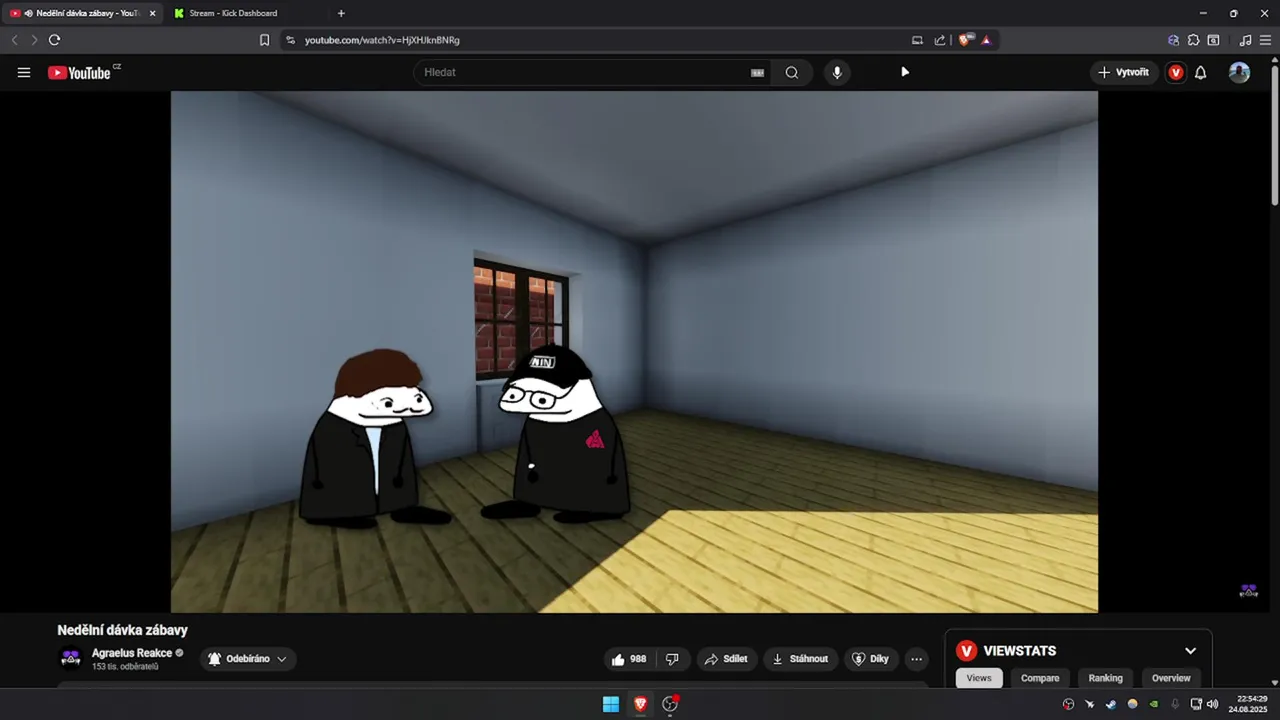Pause the video by clicking the player
The width and height of the screenshot is (1280, 720).
coord(634,352)
